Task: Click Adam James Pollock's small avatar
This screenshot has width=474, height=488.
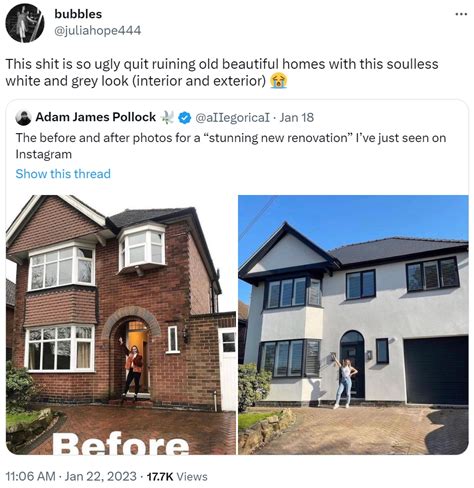Action: (23, 118)
